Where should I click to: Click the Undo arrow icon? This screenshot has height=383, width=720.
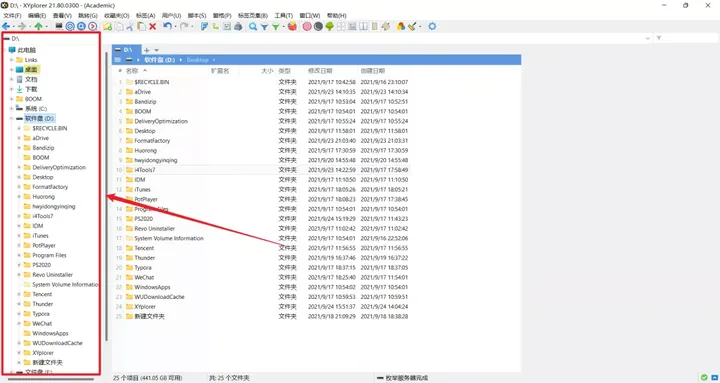tap(167, 27)
